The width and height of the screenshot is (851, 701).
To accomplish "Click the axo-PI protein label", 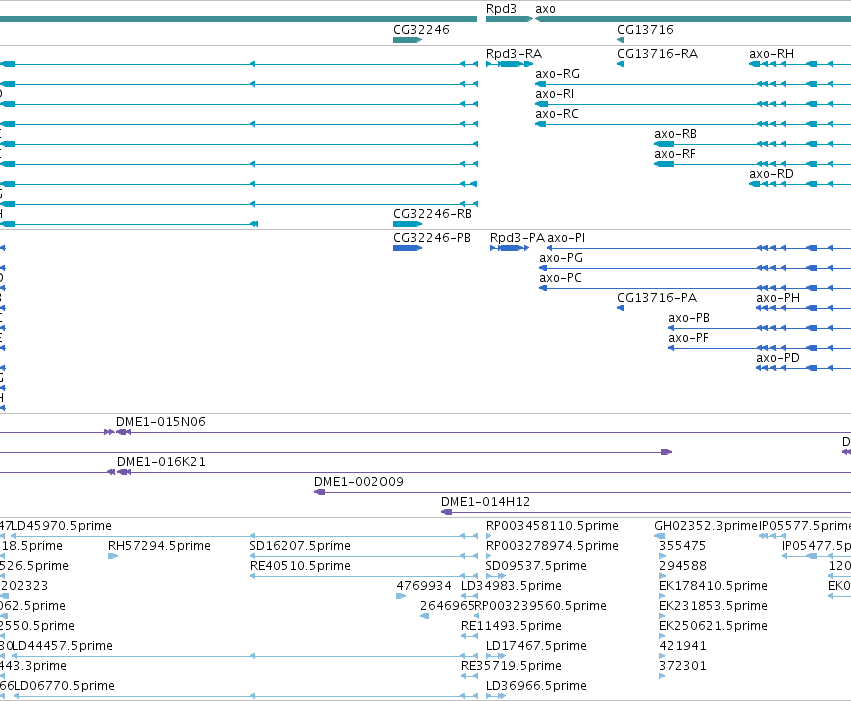I will [566, 238].
